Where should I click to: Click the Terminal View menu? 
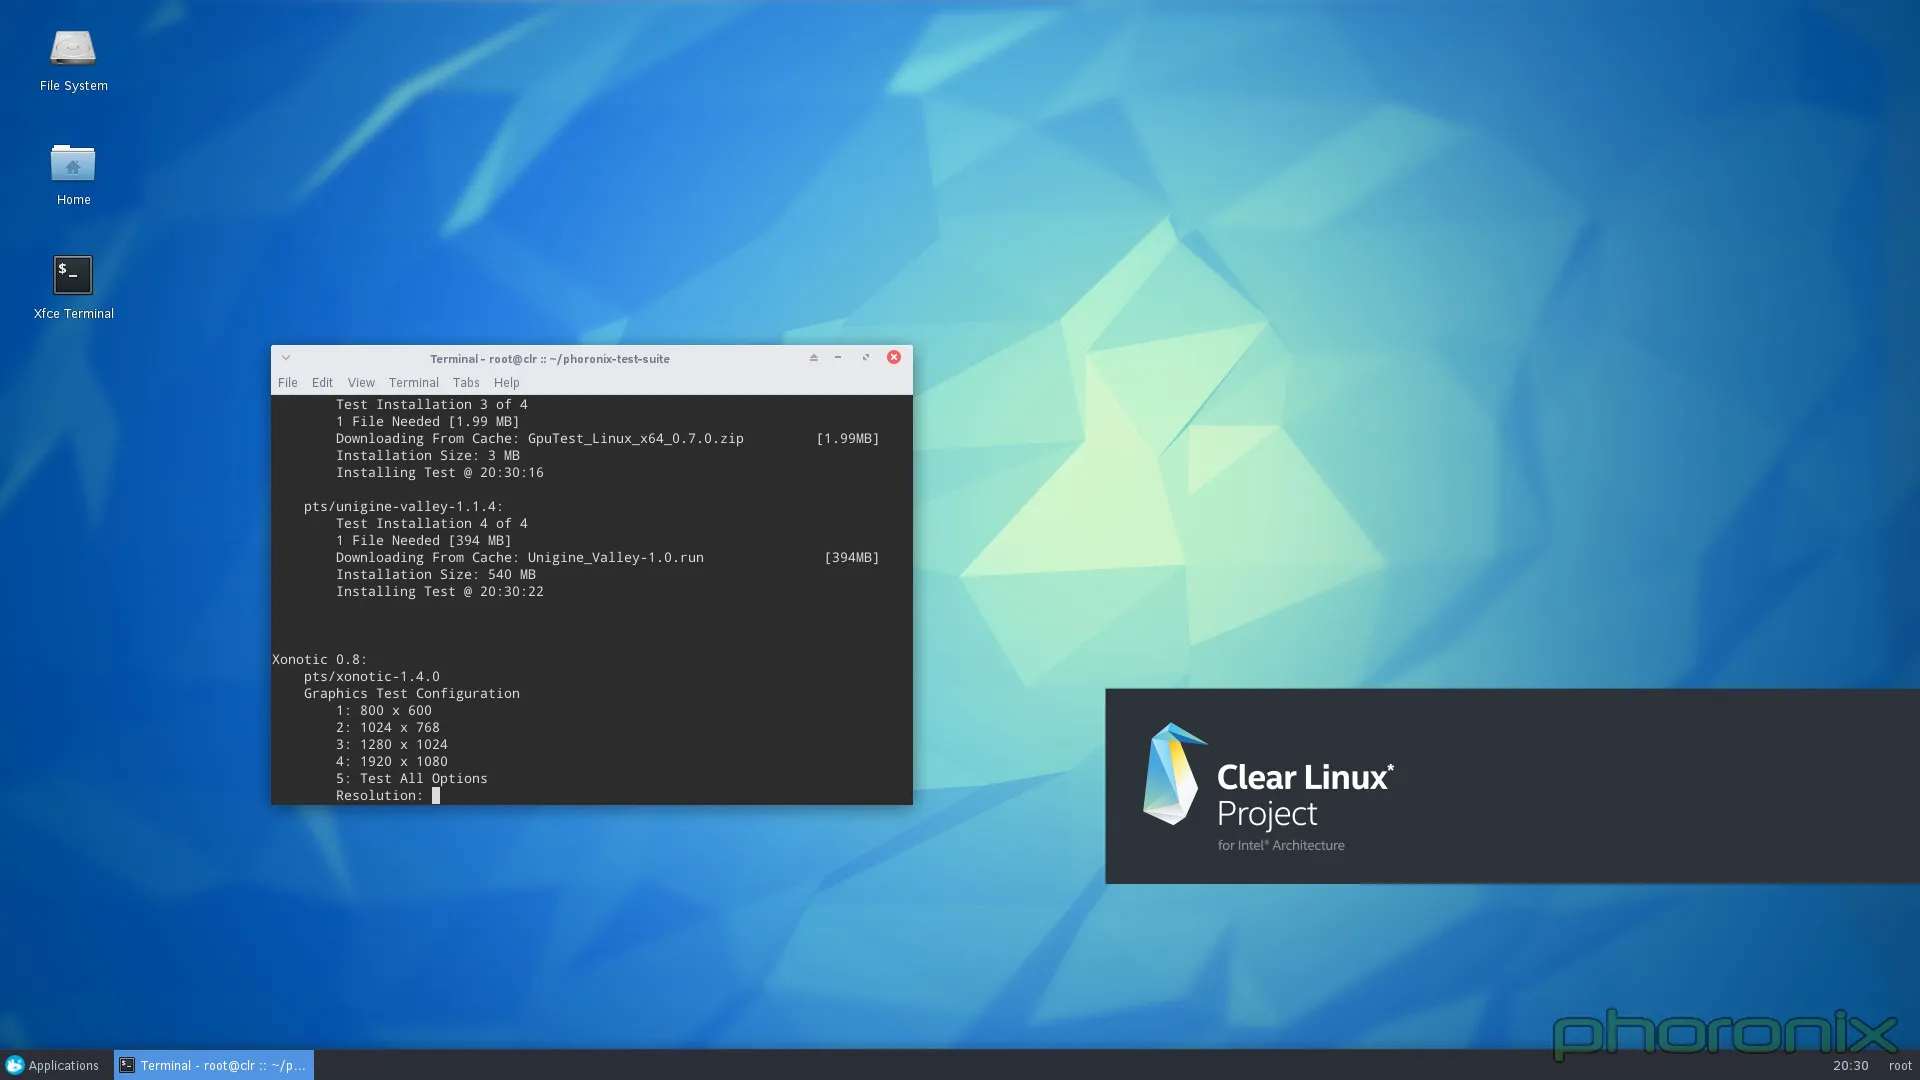[360, 382]
